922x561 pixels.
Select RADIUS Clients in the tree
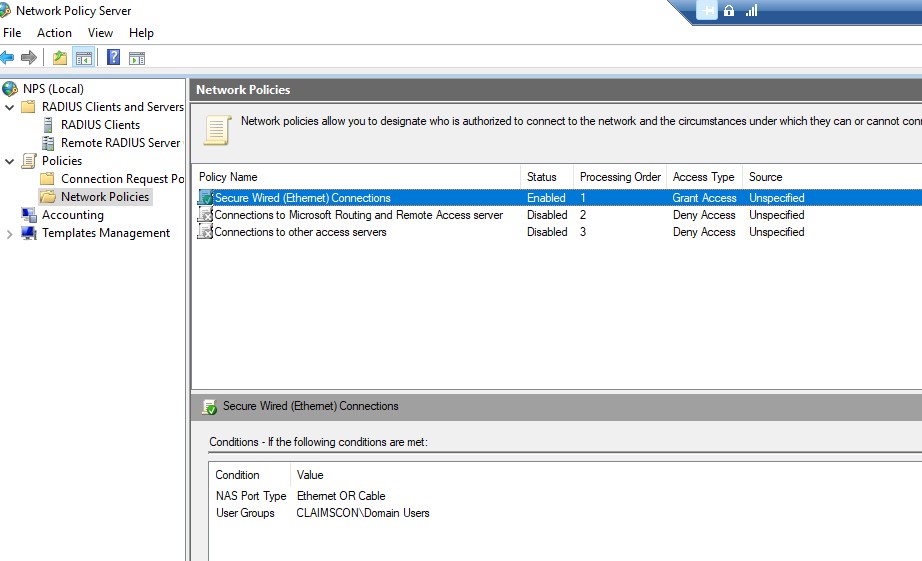click(101, 125)
